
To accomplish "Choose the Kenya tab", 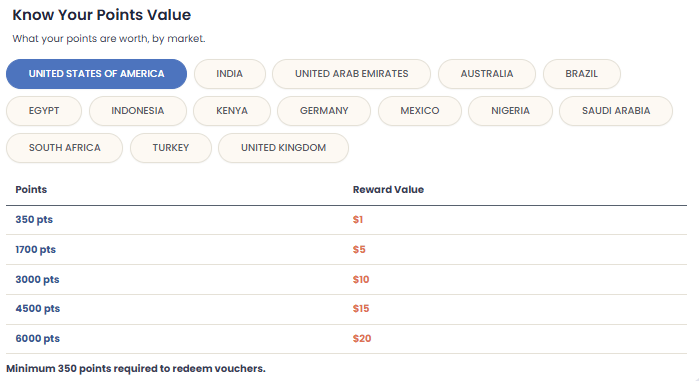I will coord(232,111).
